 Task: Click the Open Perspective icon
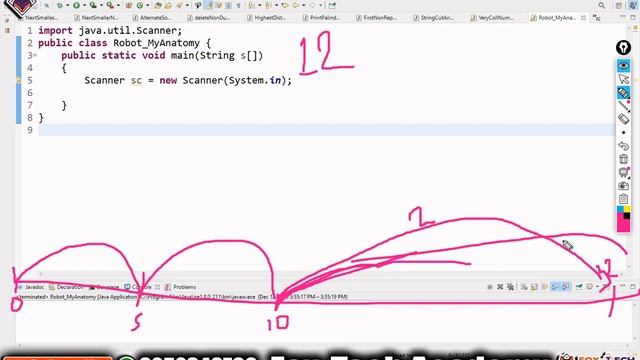click(x=619, y=5)
